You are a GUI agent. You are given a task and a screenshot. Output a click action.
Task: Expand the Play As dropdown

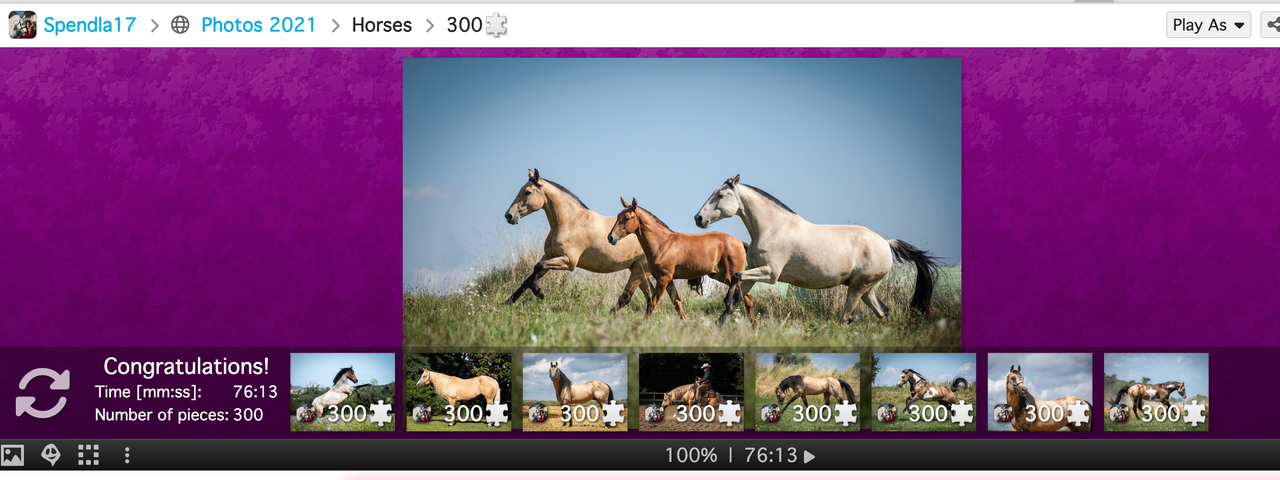coord(1208,25)
